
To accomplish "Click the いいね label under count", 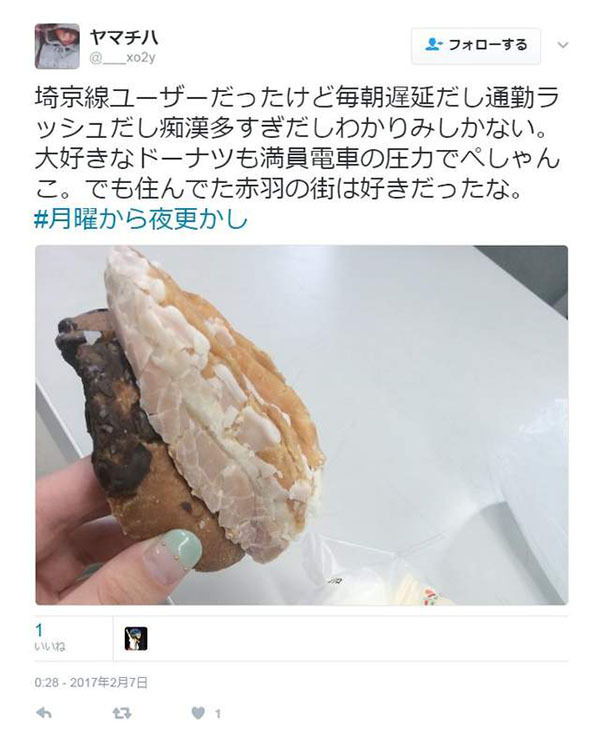I will click(x=50, y=647).
